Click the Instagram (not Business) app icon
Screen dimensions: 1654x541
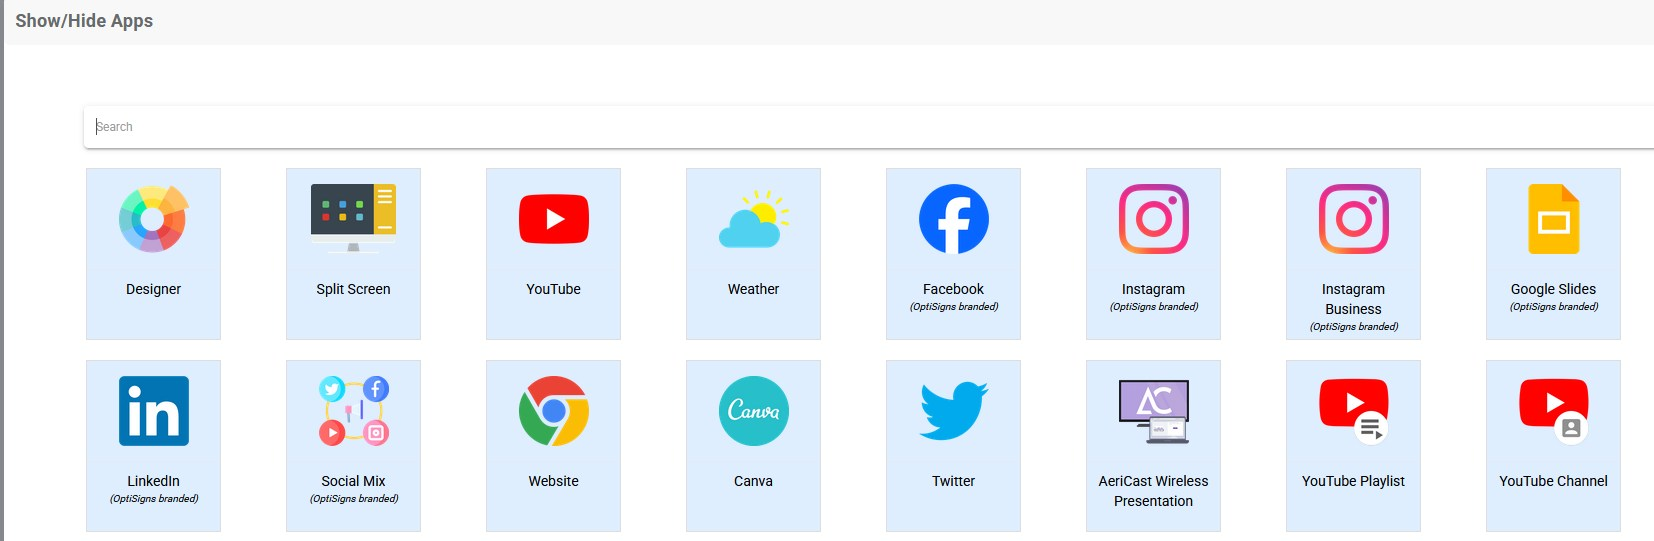point(1153,219)
